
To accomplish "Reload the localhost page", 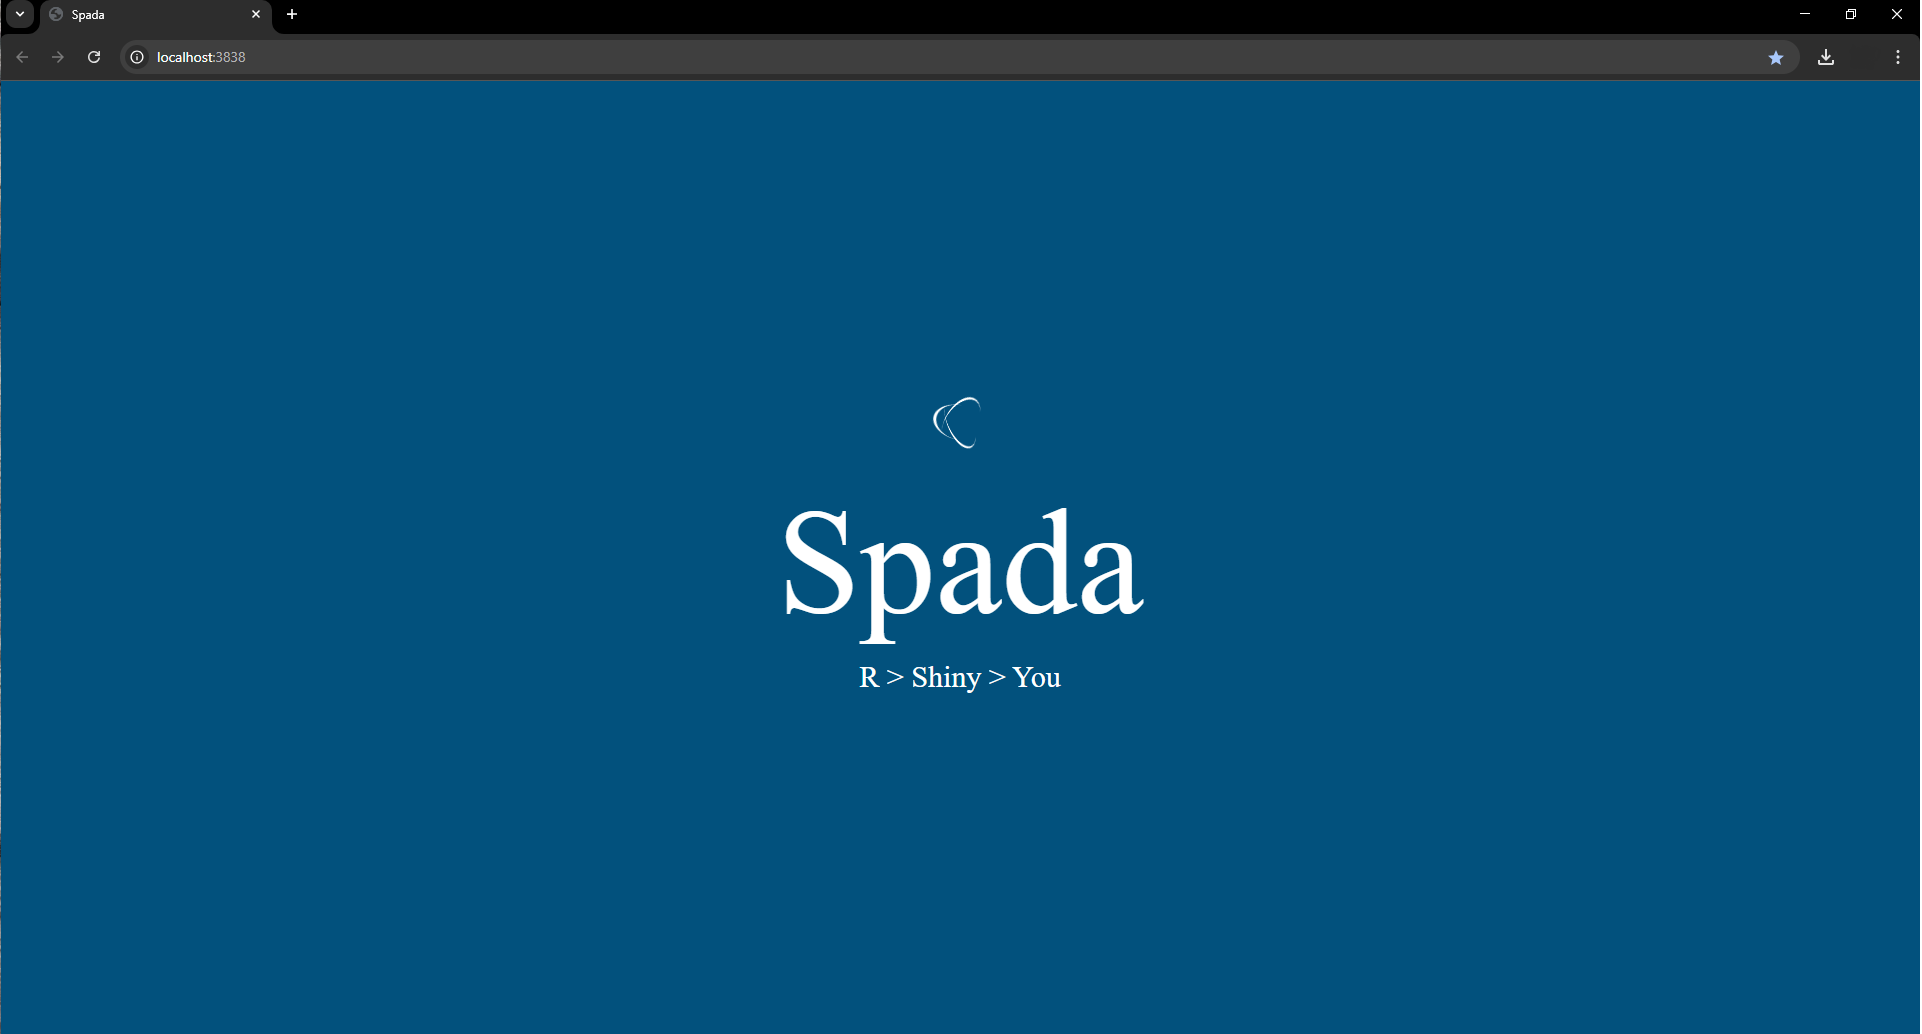I will [x=94, y=57].
